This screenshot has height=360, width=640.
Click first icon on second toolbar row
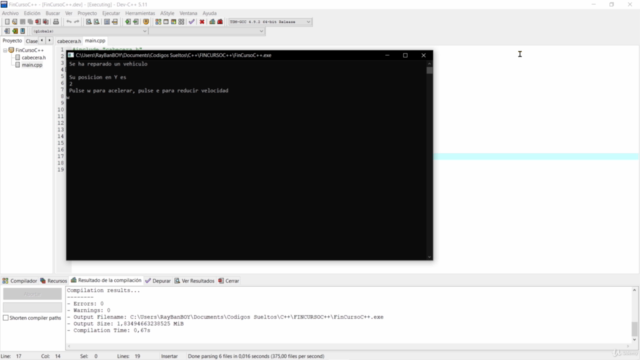(7, 31)
